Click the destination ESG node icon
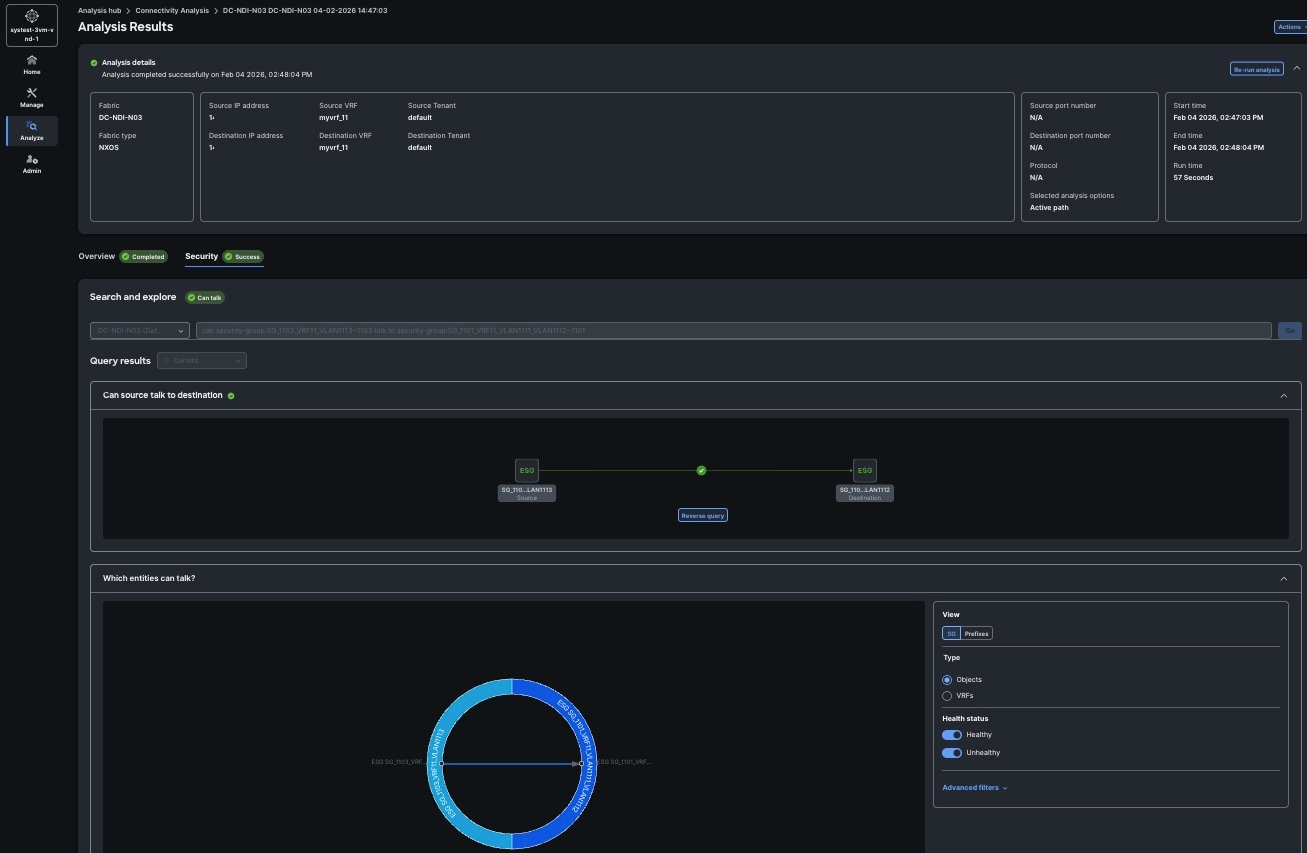Screen dimensions: 1307x853 [865, 470]
